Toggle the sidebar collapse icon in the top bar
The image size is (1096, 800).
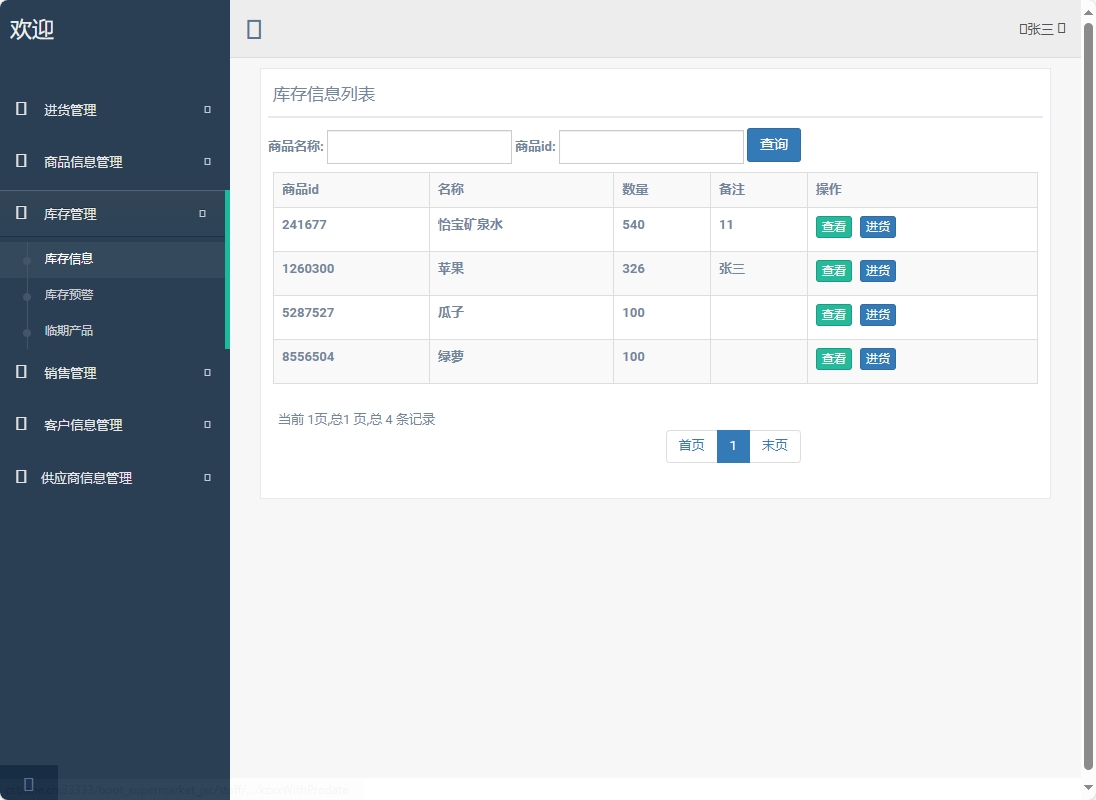click(x=253, y=30)
